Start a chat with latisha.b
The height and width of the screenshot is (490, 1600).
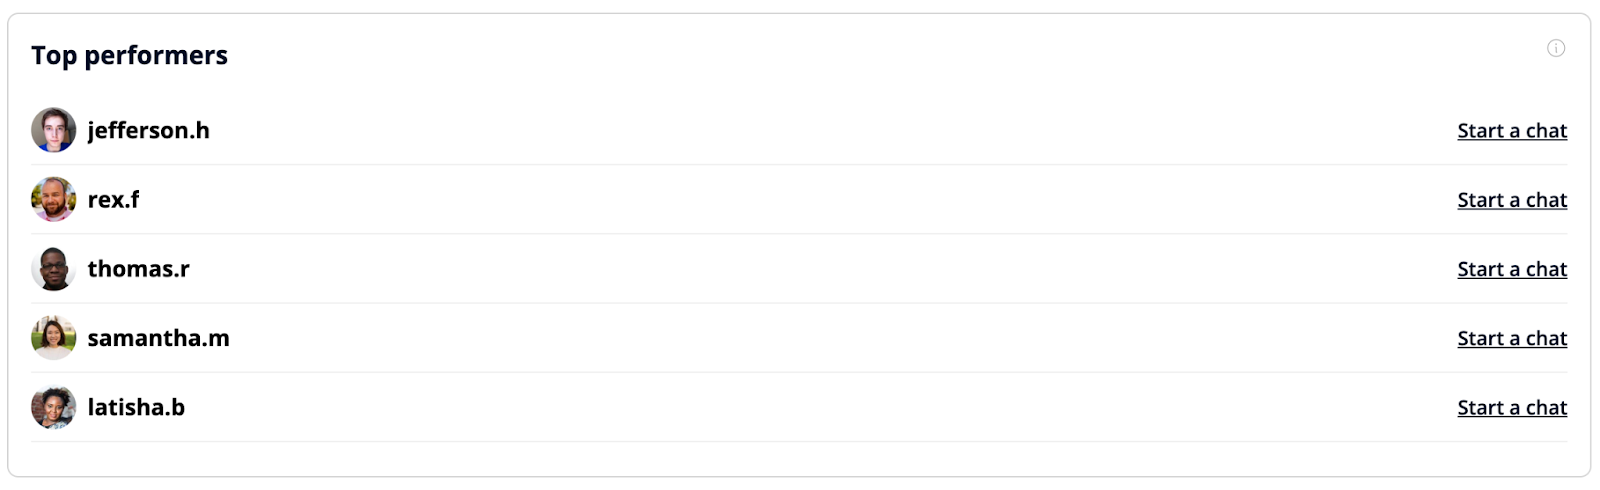pos(1511,408)
